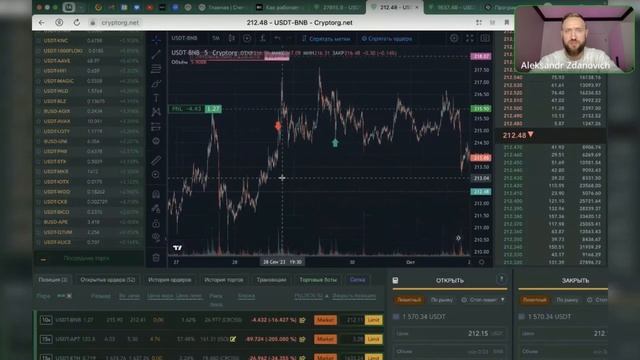Toggle stay in drawing mode
The width and height of the screenshot is (640, 360).
click(156, 209)
